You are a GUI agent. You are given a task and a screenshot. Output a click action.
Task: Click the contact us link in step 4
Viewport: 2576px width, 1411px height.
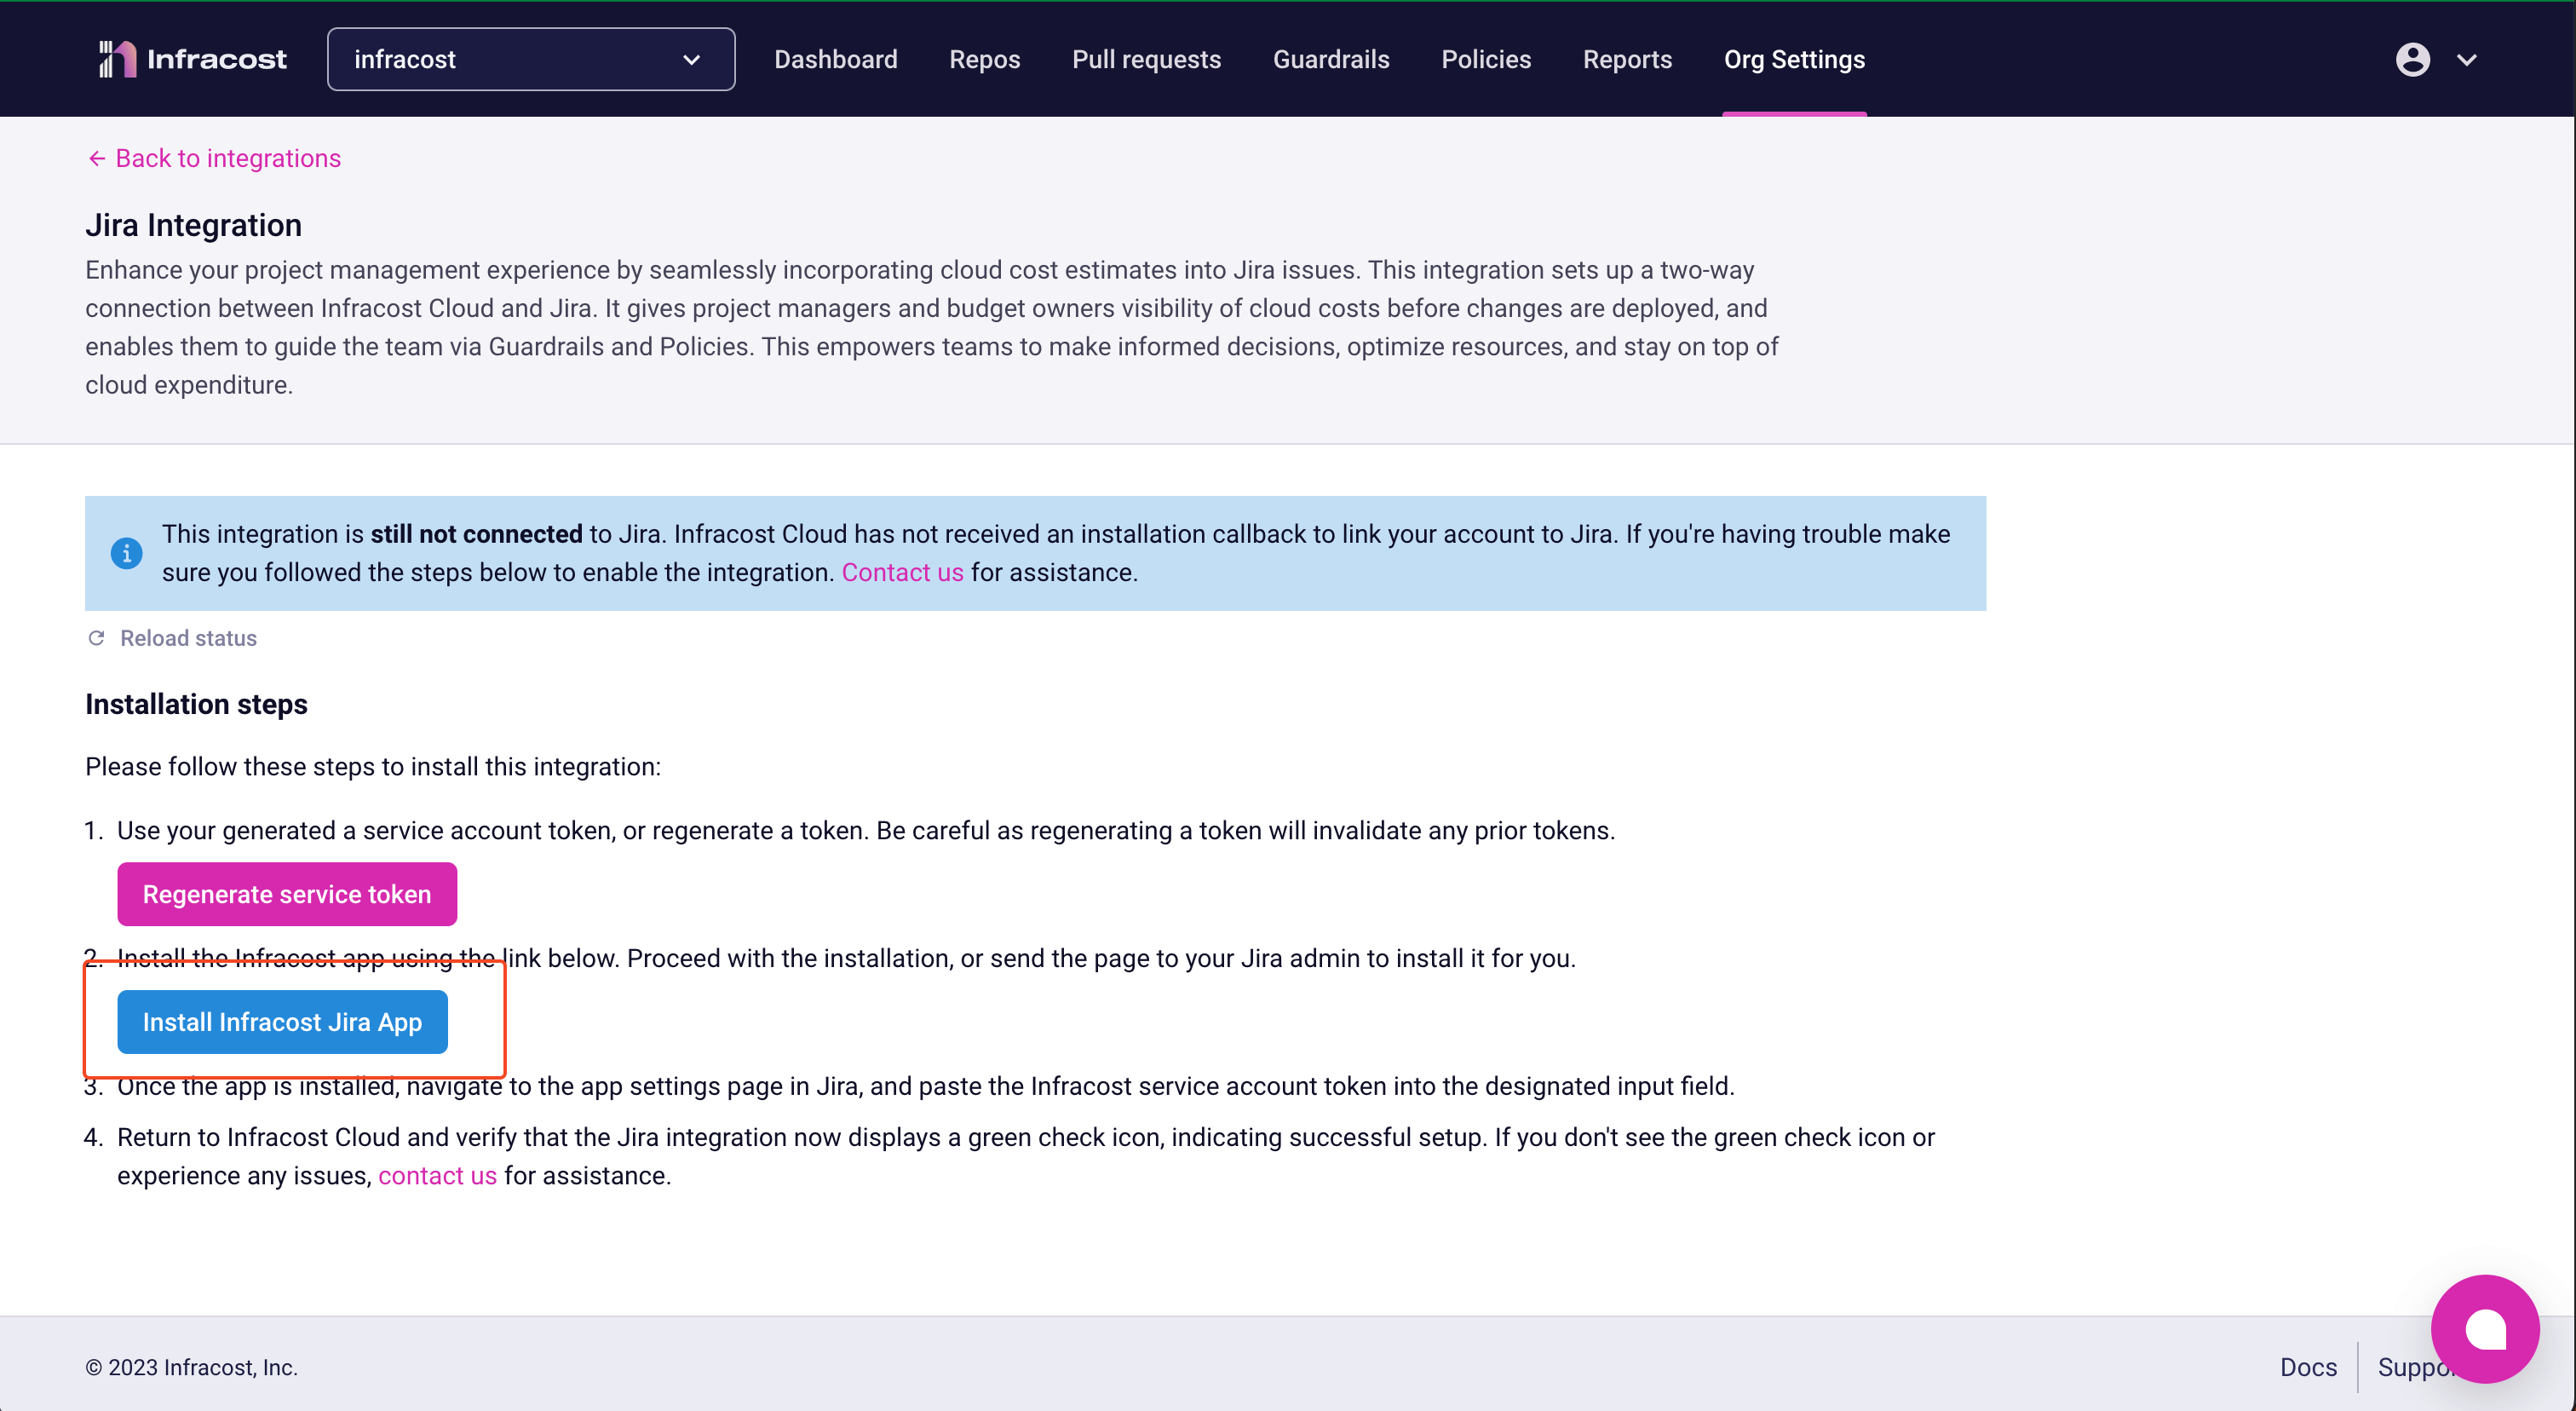[x=438, y=1175]
